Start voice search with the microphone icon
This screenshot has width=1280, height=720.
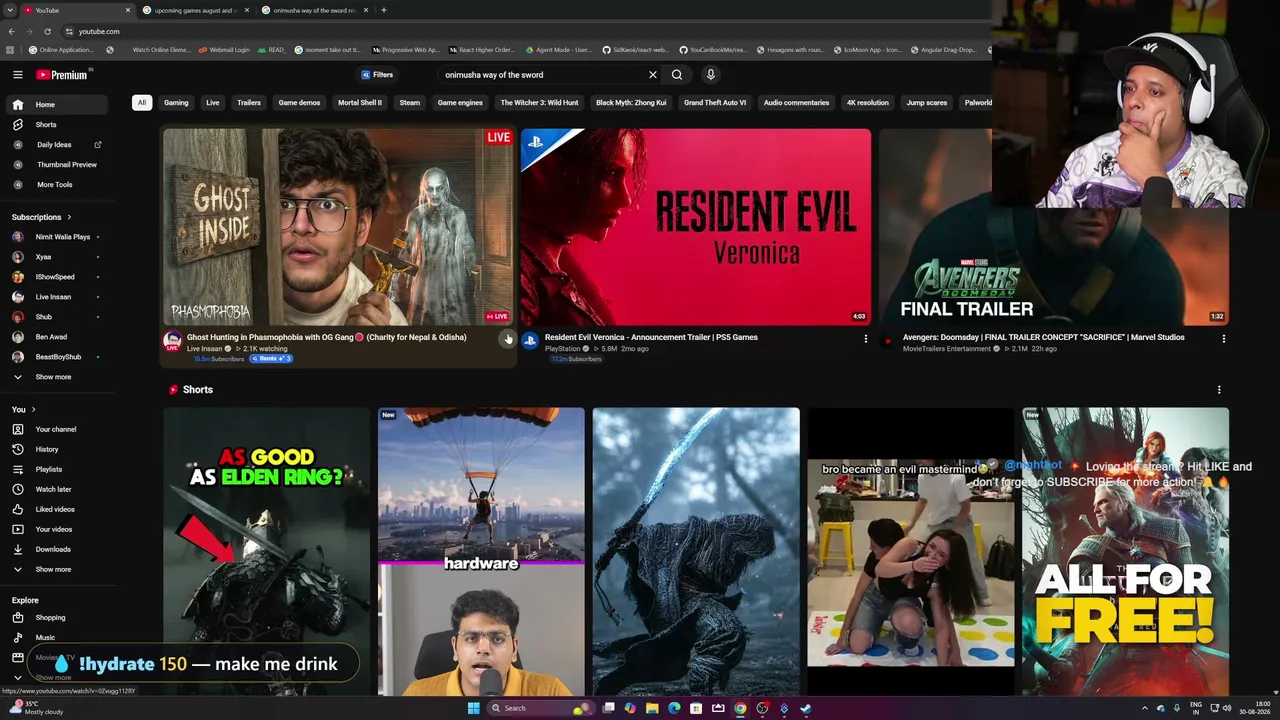[711, 75]
